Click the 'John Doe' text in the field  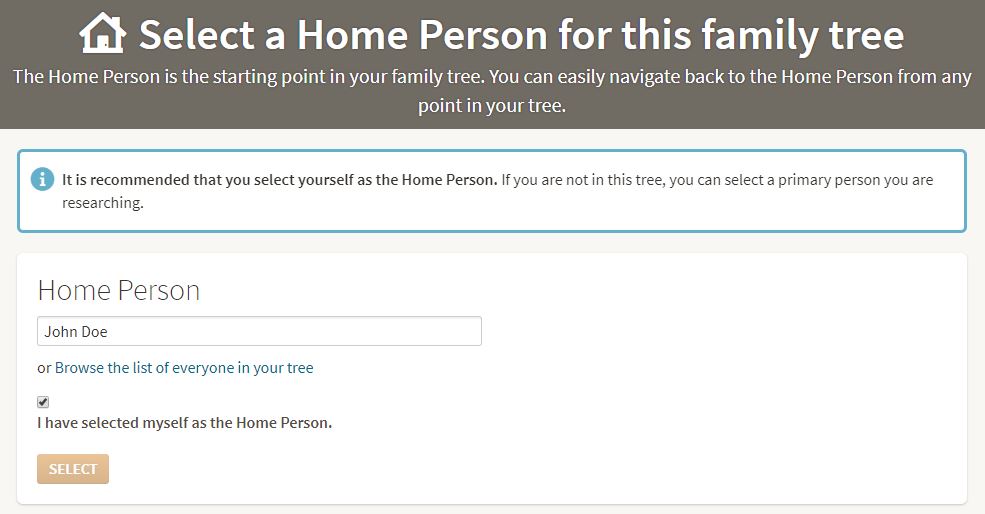click(x=76, y=332)
